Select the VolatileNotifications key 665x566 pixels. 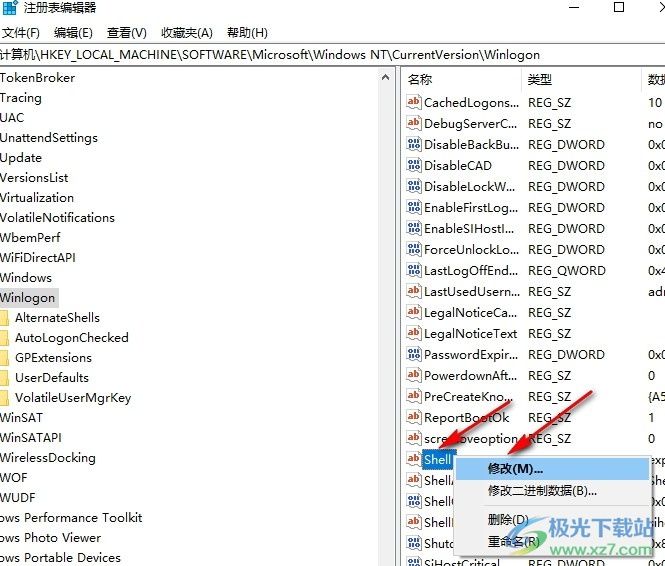[57, 217]
